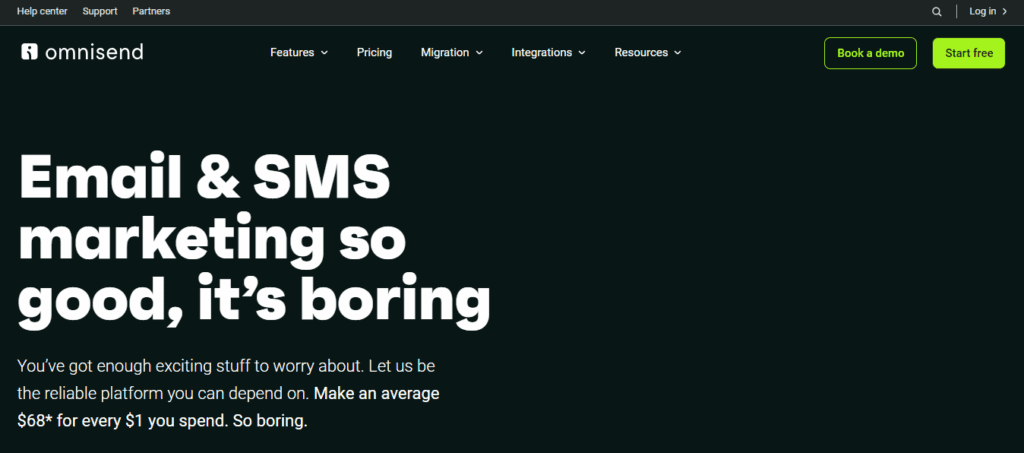The width and height of the screenshot is (1024, 453).
Task: Expand the Resources dropdown menu
Action: tap(648, 53)
